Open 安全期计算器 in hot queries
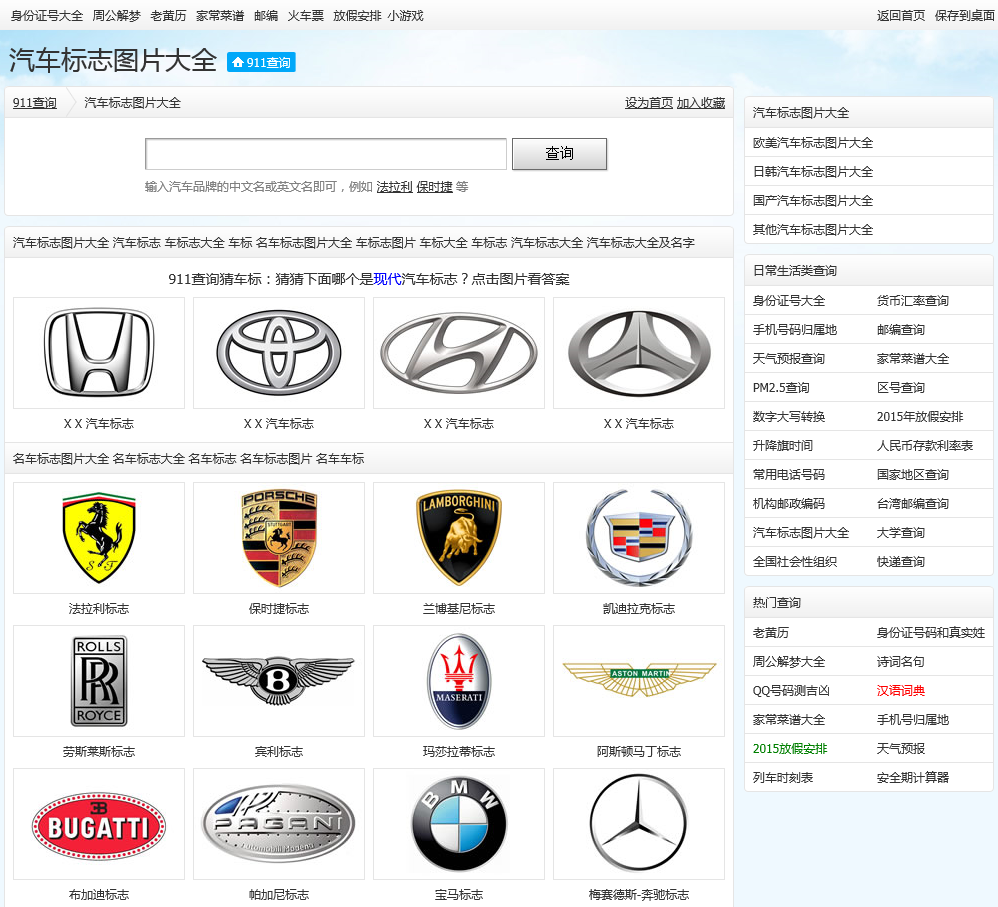Image resolution: width=998 pixels, height=907 pixels. pos(913,778)
